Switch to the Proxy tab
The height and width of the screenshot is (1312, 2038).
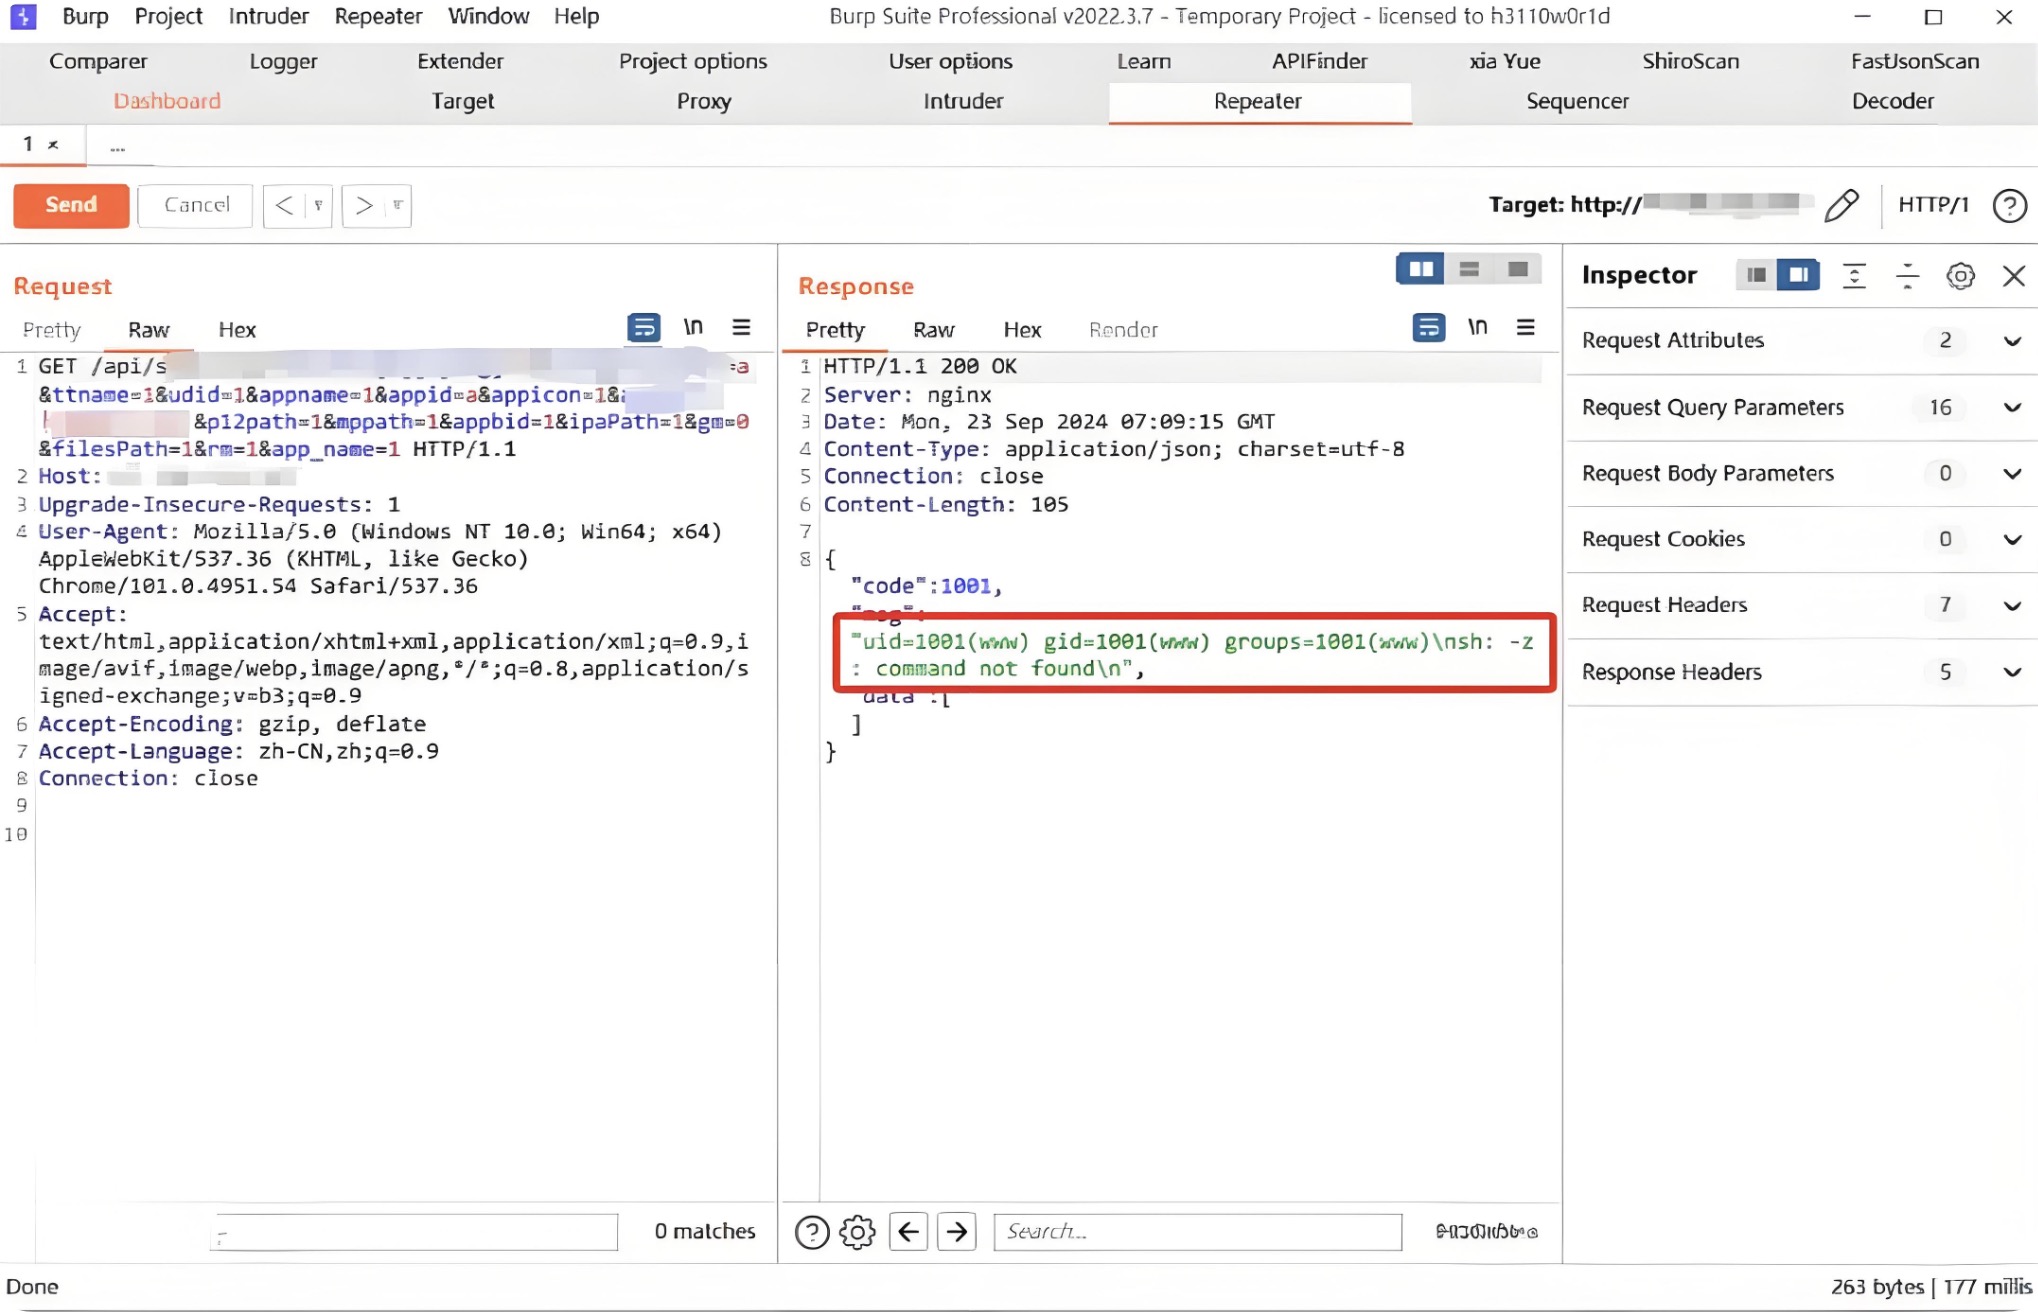click(x=704, y=101)
